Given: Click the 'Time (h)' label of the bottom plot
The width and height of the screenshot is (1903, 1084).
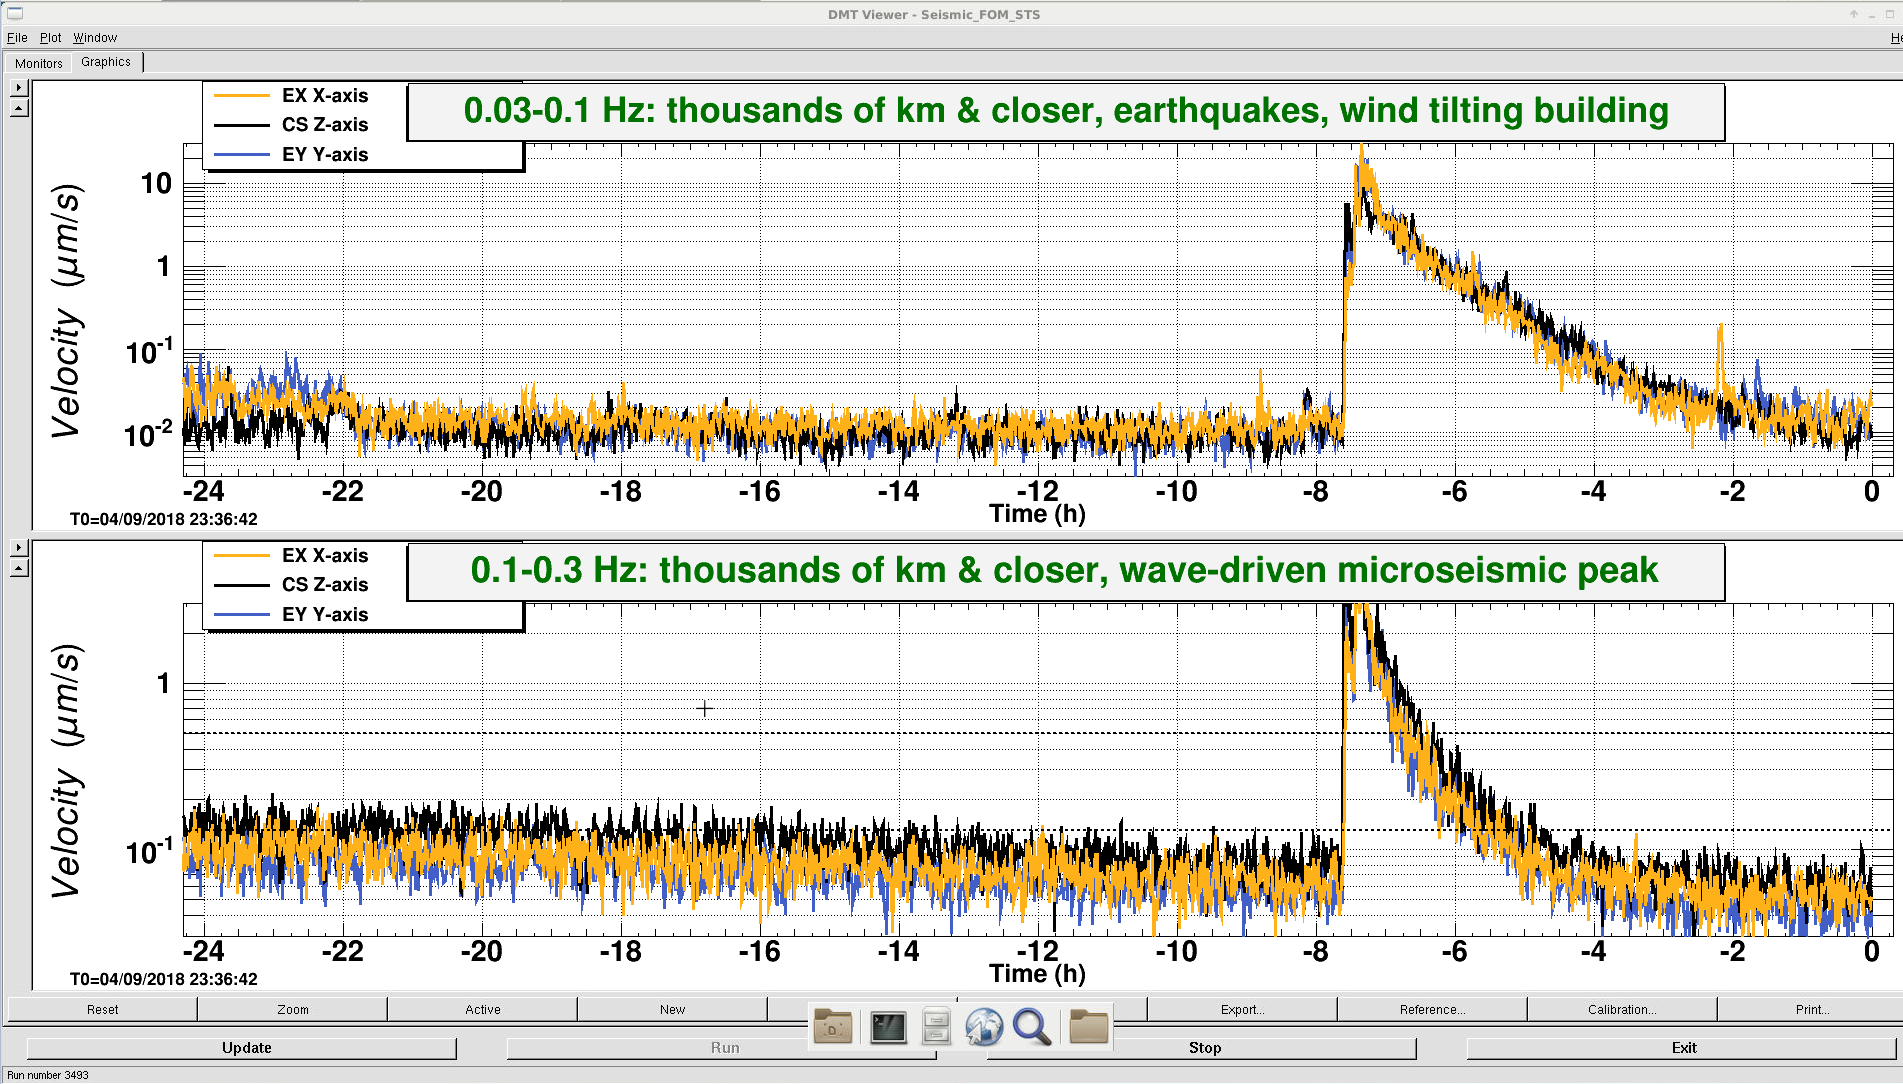Looking at the screenshot, I should point(1037,974).
